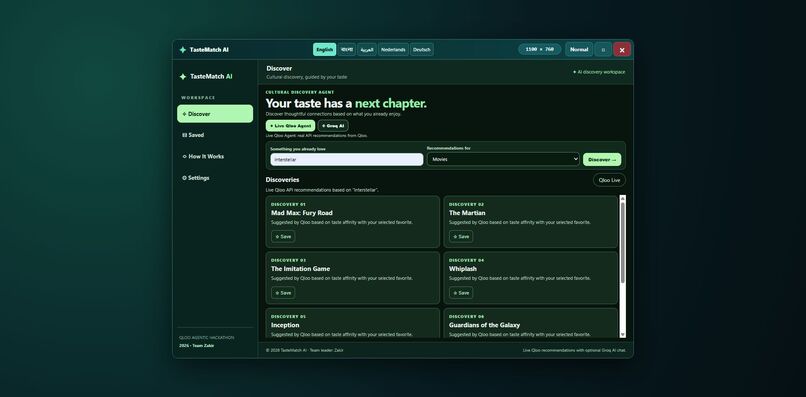Click 'The Martian' card title
The image size is (806, 397).
467,213
